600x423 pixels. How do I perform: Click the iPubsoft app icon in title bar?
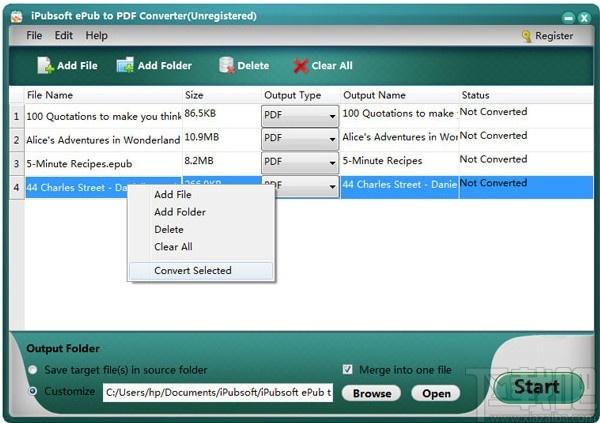16,16
